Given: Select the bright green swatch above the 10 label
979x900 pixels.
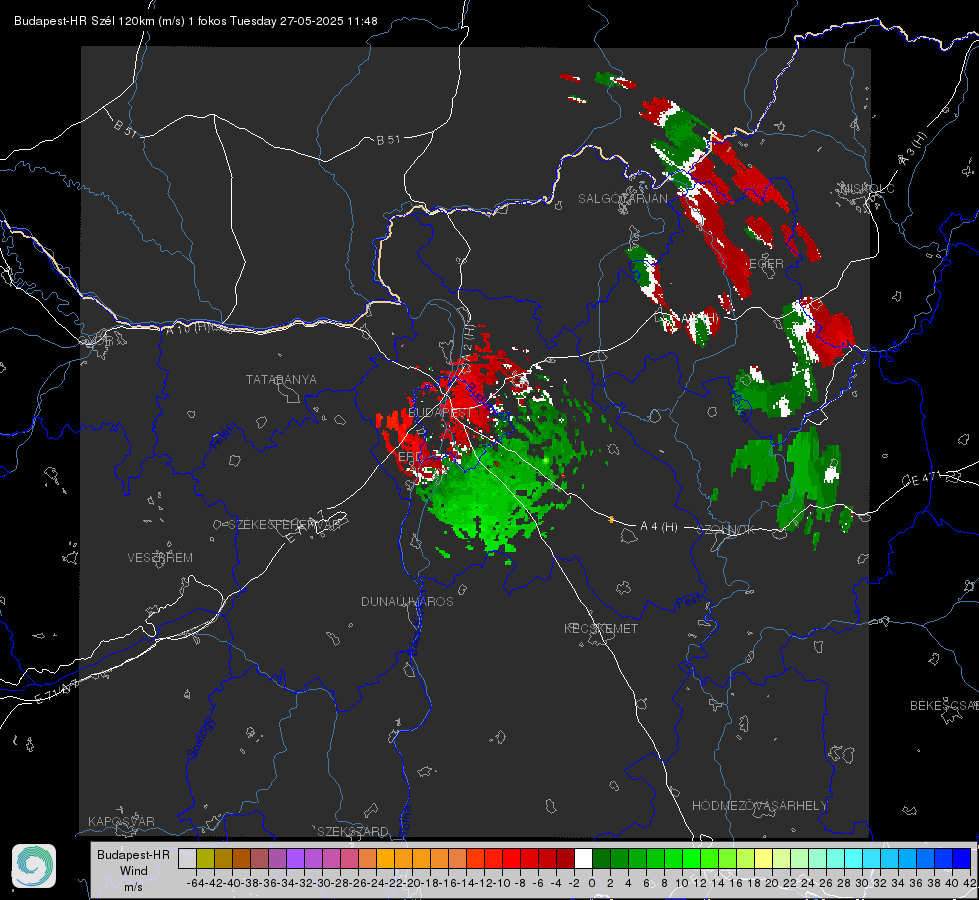Looking at the screenshot, I should [691, 858].
